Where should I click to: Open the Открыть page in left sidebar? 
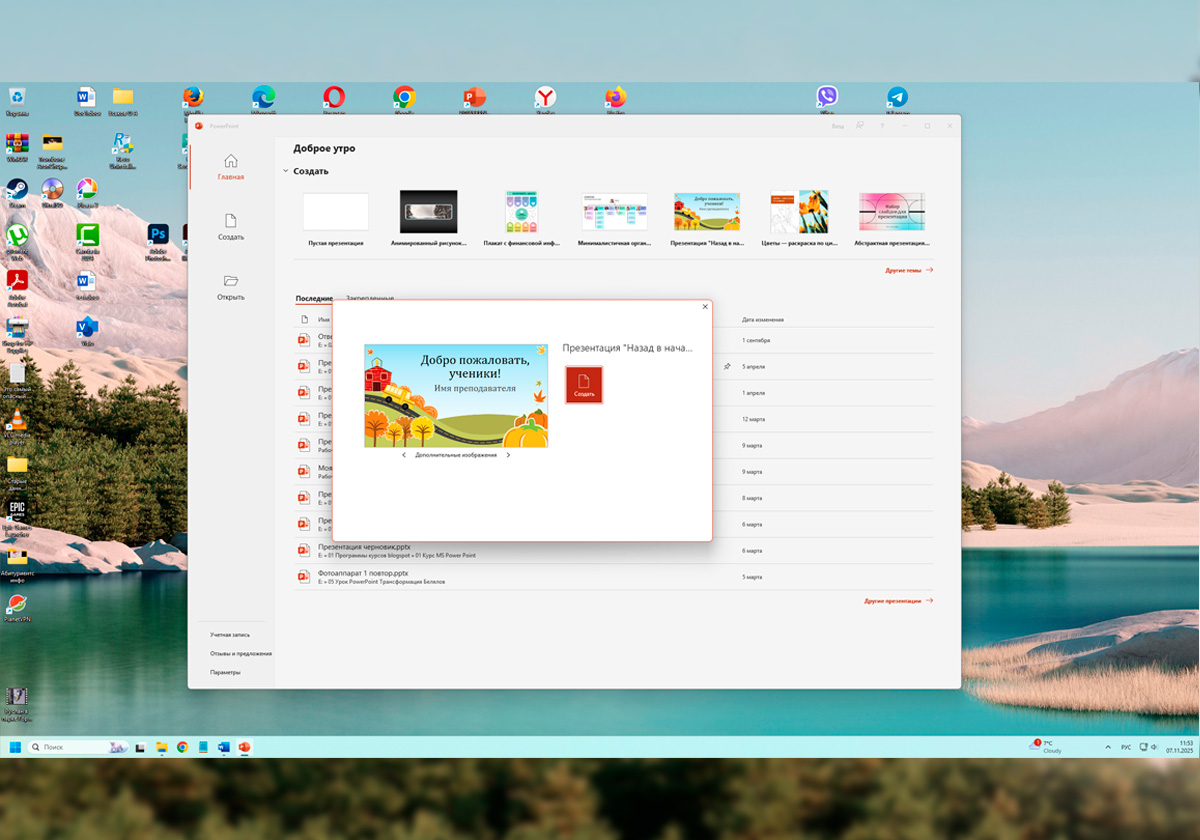click(x=231, y=287)
